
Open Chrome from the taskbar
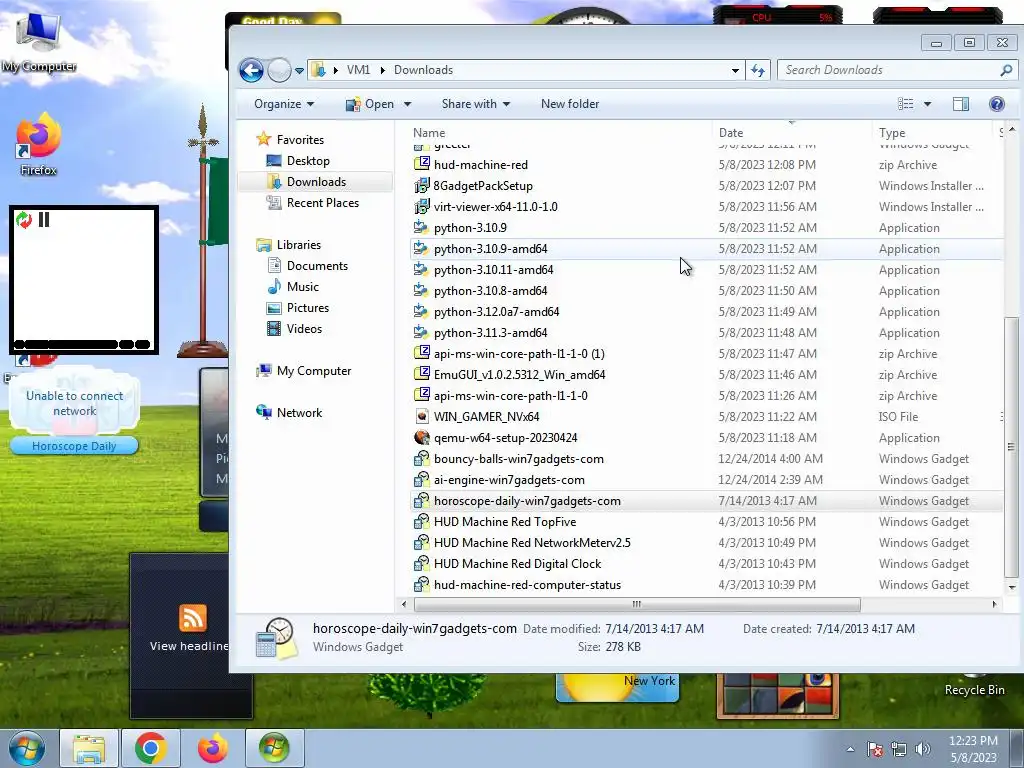coord(150,748)
